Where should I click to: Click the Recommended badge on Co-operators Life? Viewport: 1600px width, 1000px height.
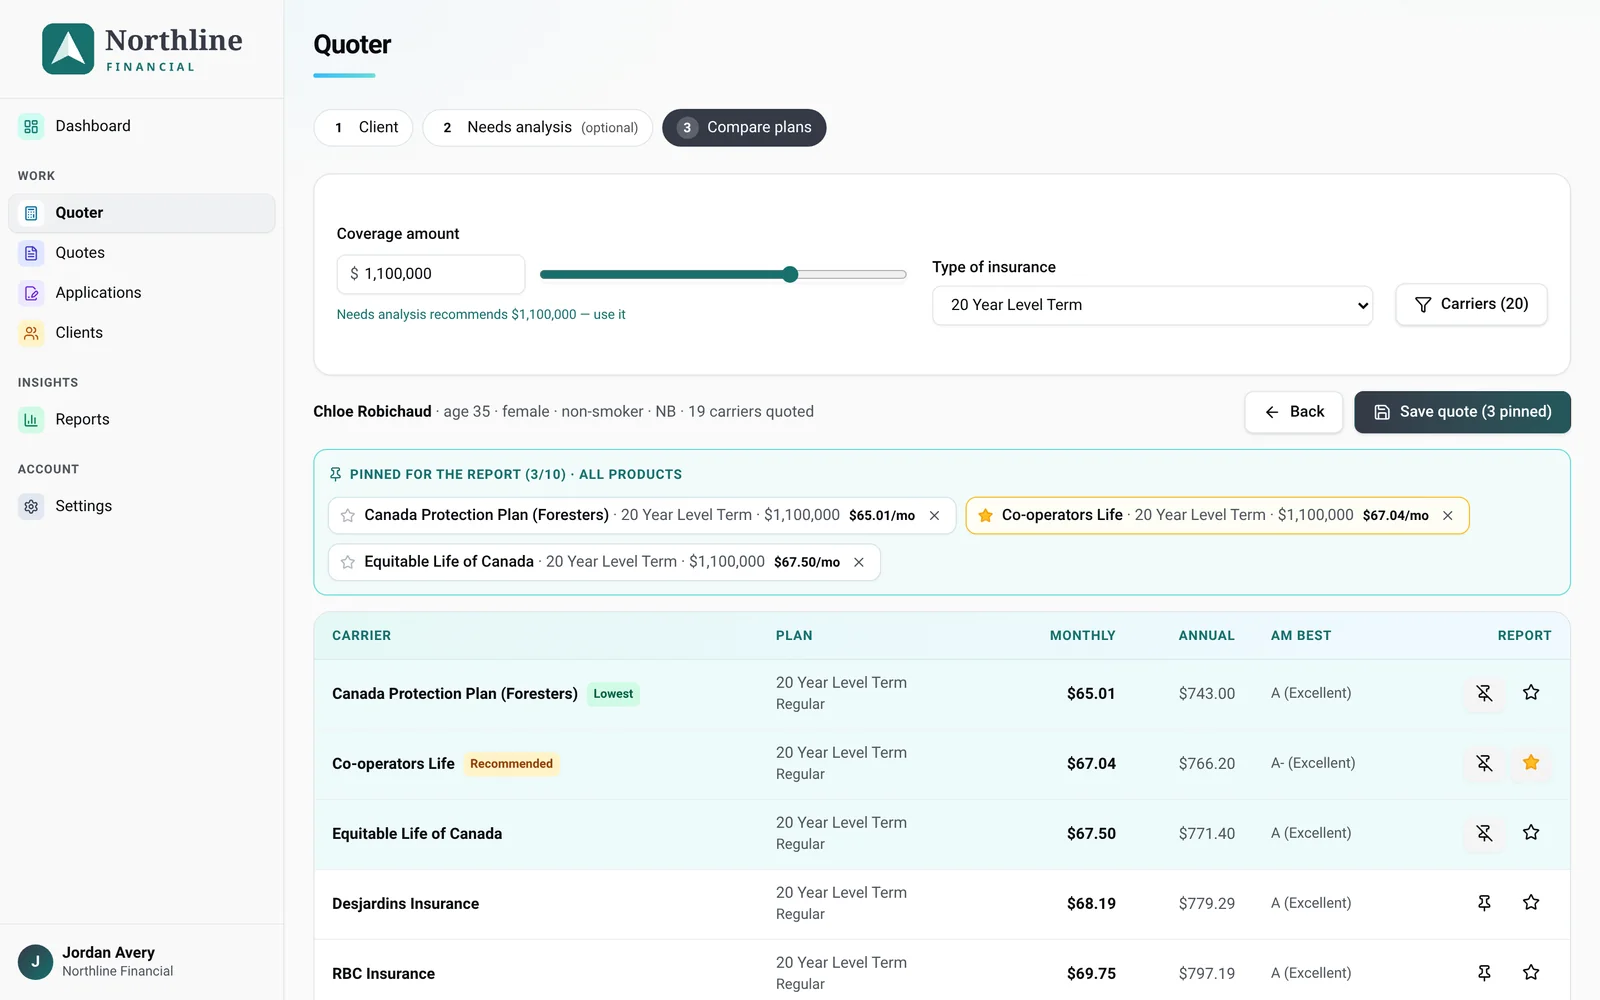pyautogui.click(x=511, y=764)
